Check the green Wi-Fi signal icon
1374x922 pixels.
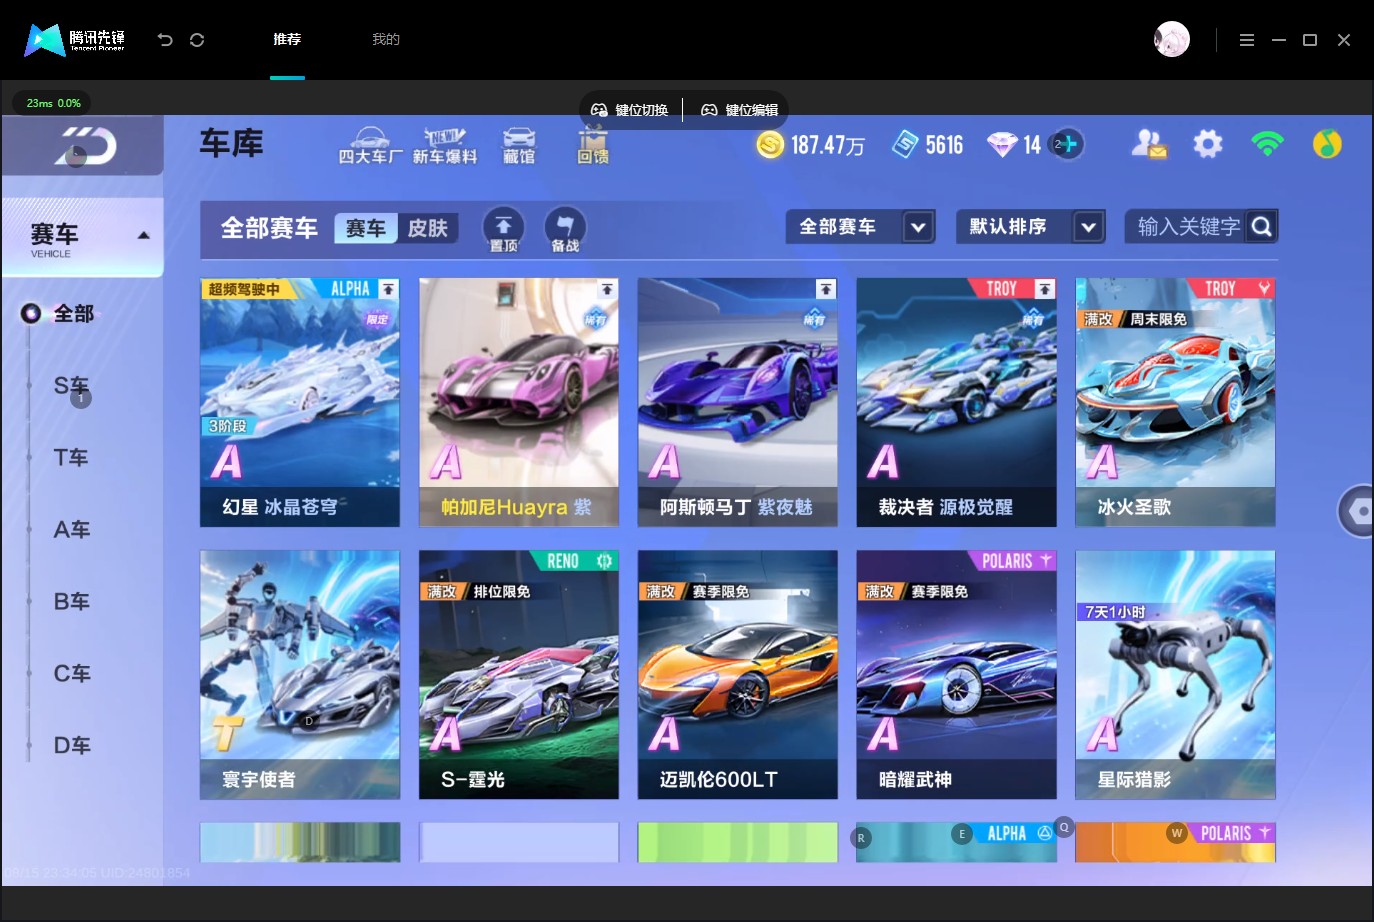point(1267,144)
